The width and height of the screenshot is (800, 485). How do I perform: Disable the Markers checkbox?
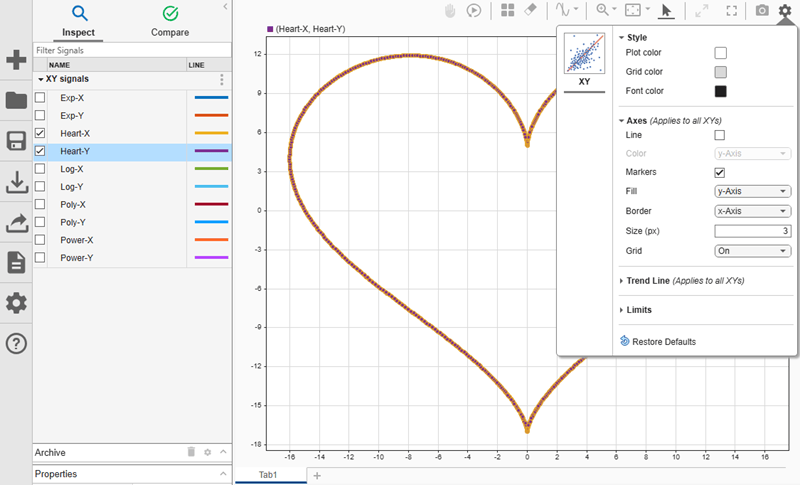[719, 172]
